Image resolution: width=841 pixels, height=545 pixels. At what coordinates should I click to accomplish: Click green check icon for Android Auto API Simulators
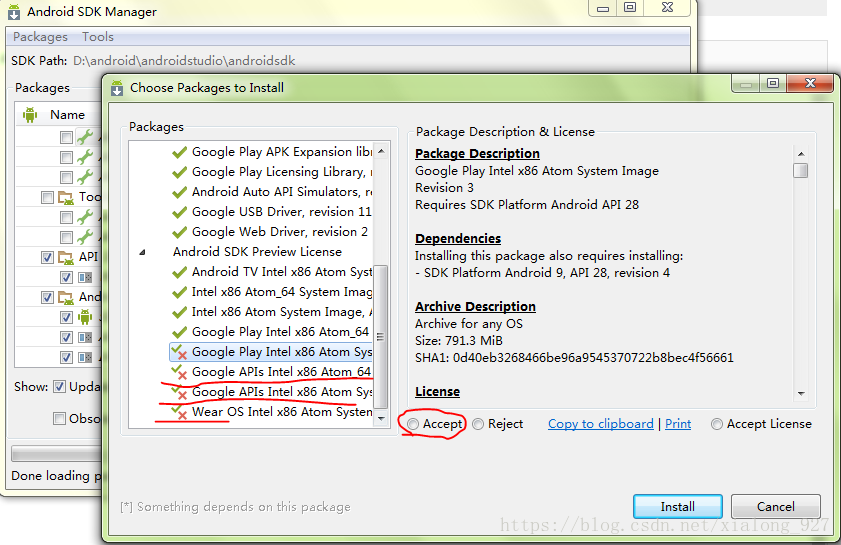click(179, 192)
